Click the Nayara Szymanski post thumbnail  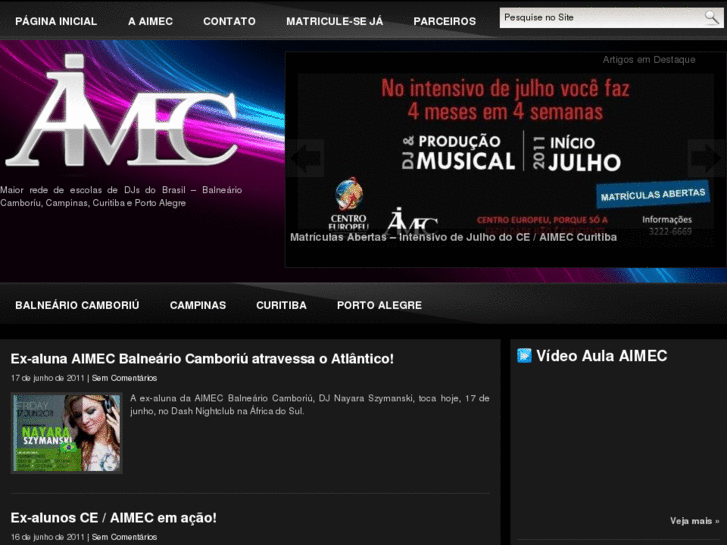[66, 433]
